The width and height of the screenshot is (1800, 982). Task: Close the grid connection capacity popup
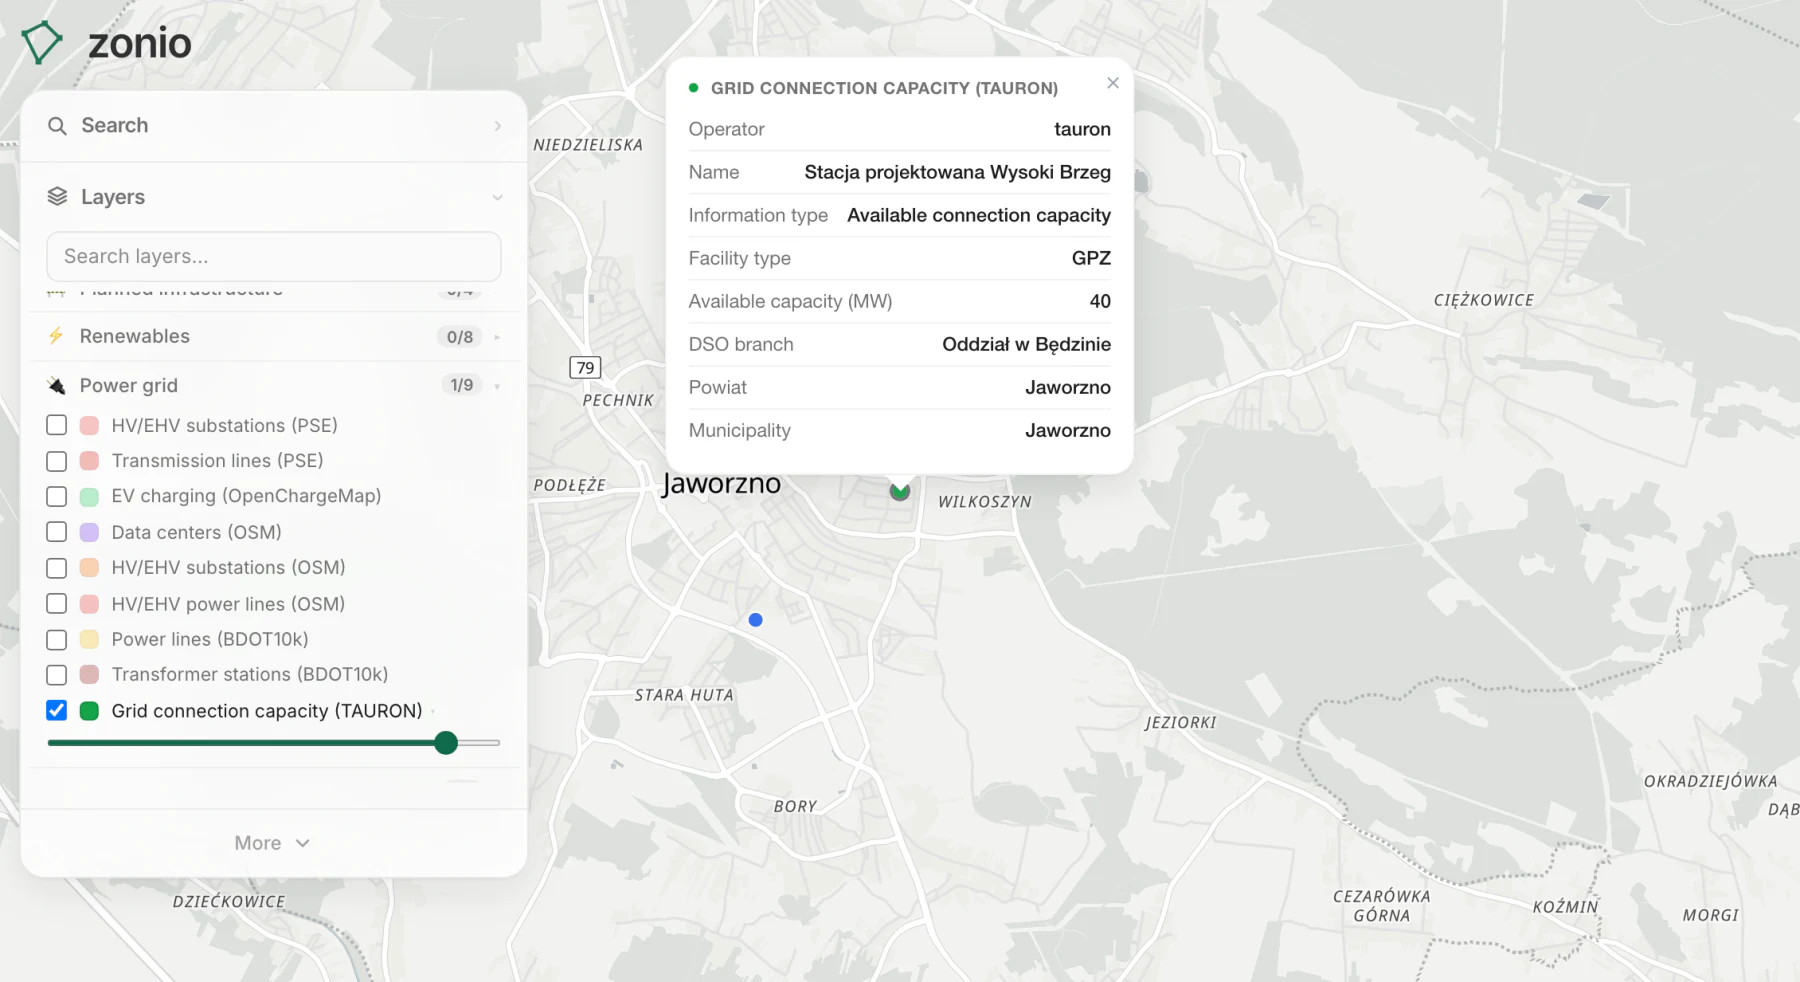1113,83
